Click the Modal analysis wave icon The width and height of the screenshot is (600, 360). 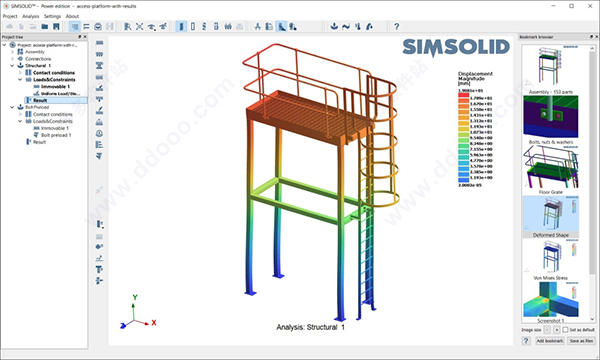tap(346, 26)
